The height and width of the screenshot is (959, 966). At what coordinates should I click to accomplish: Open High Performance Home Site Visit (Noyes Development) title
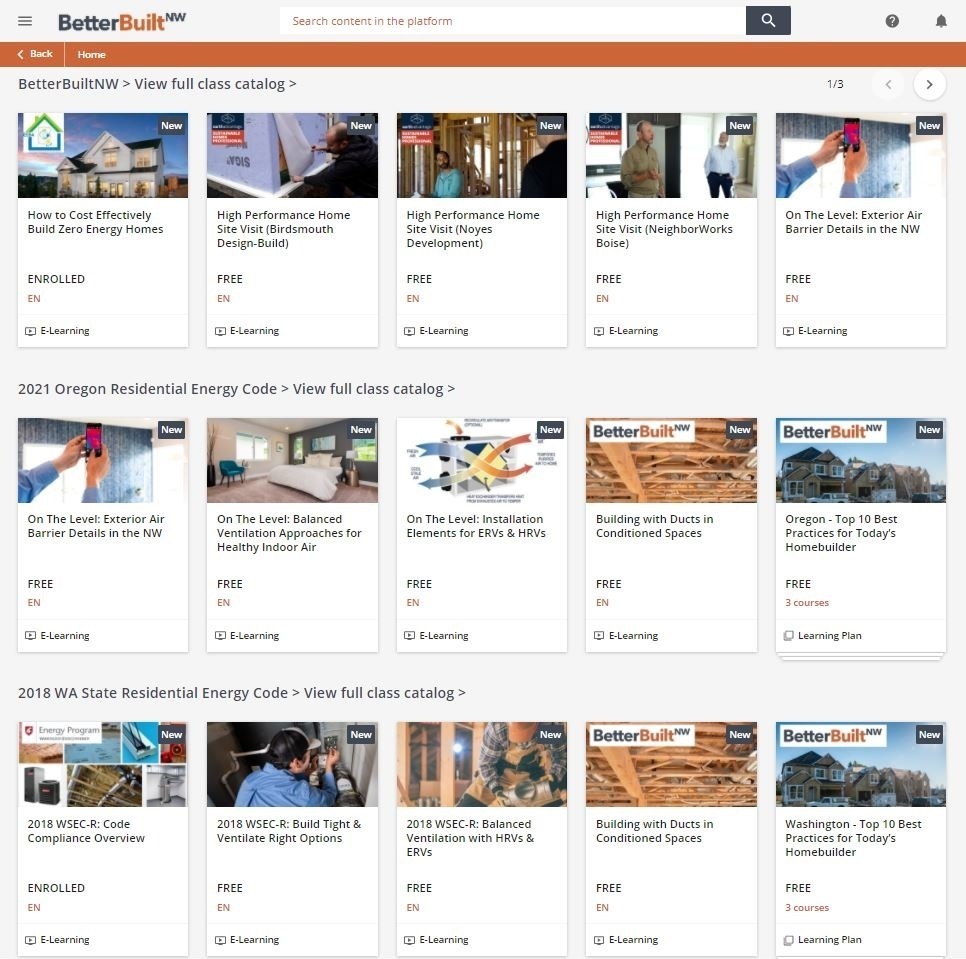click(x=473, y=229)
